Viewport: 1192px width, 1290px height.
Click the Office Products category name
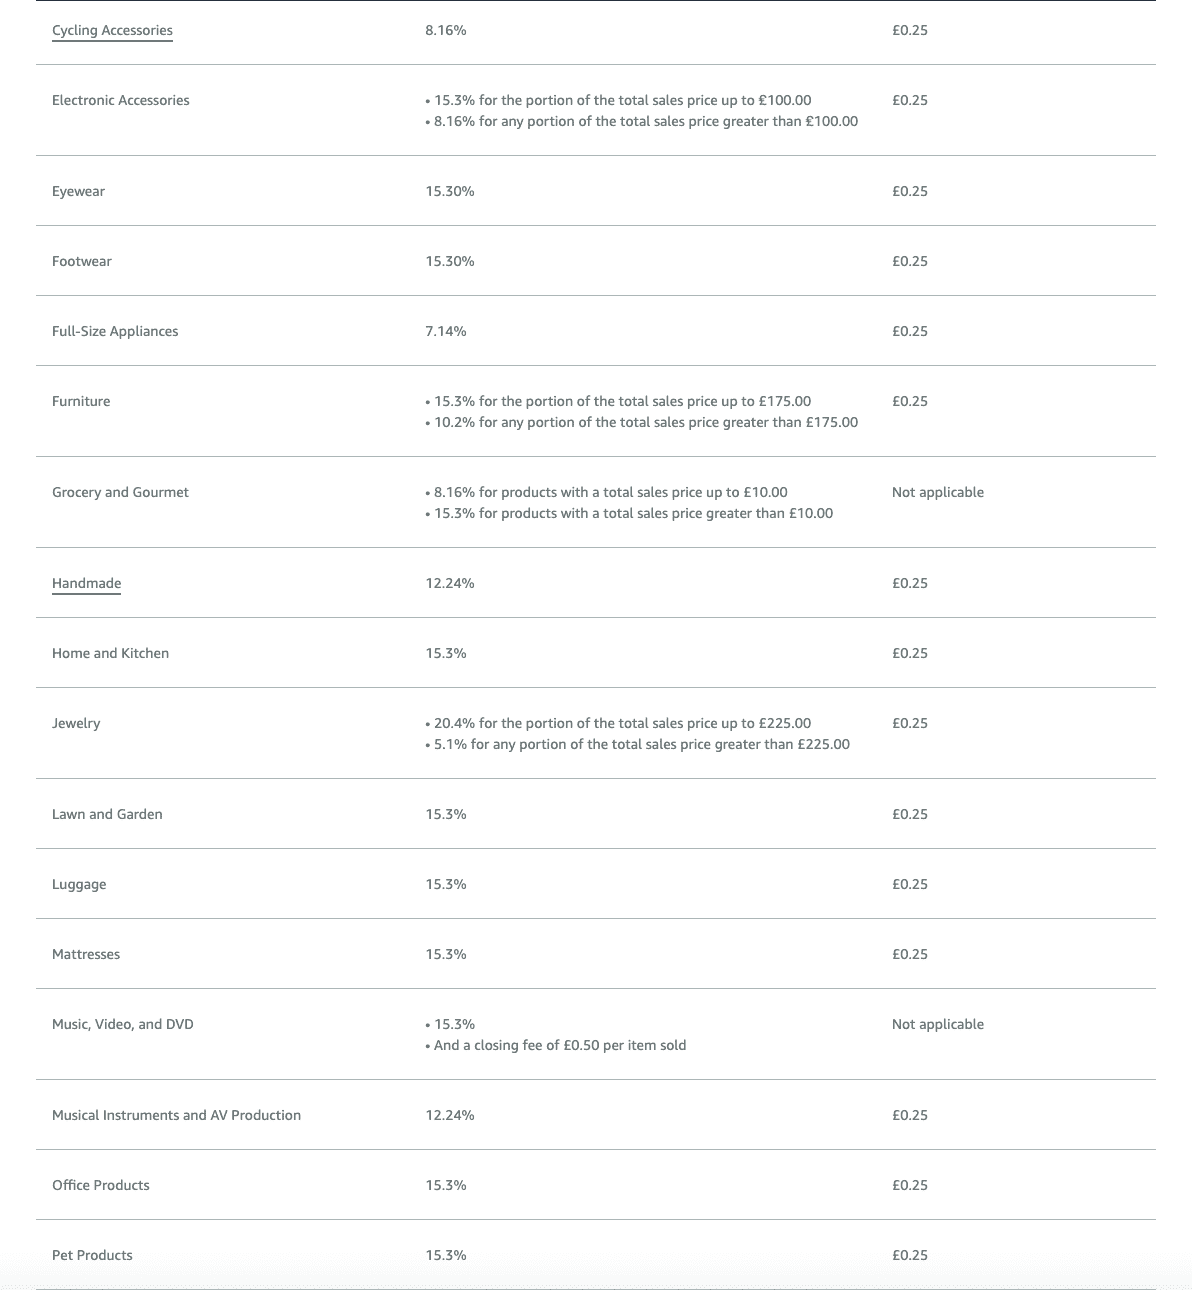(101, 1186)
